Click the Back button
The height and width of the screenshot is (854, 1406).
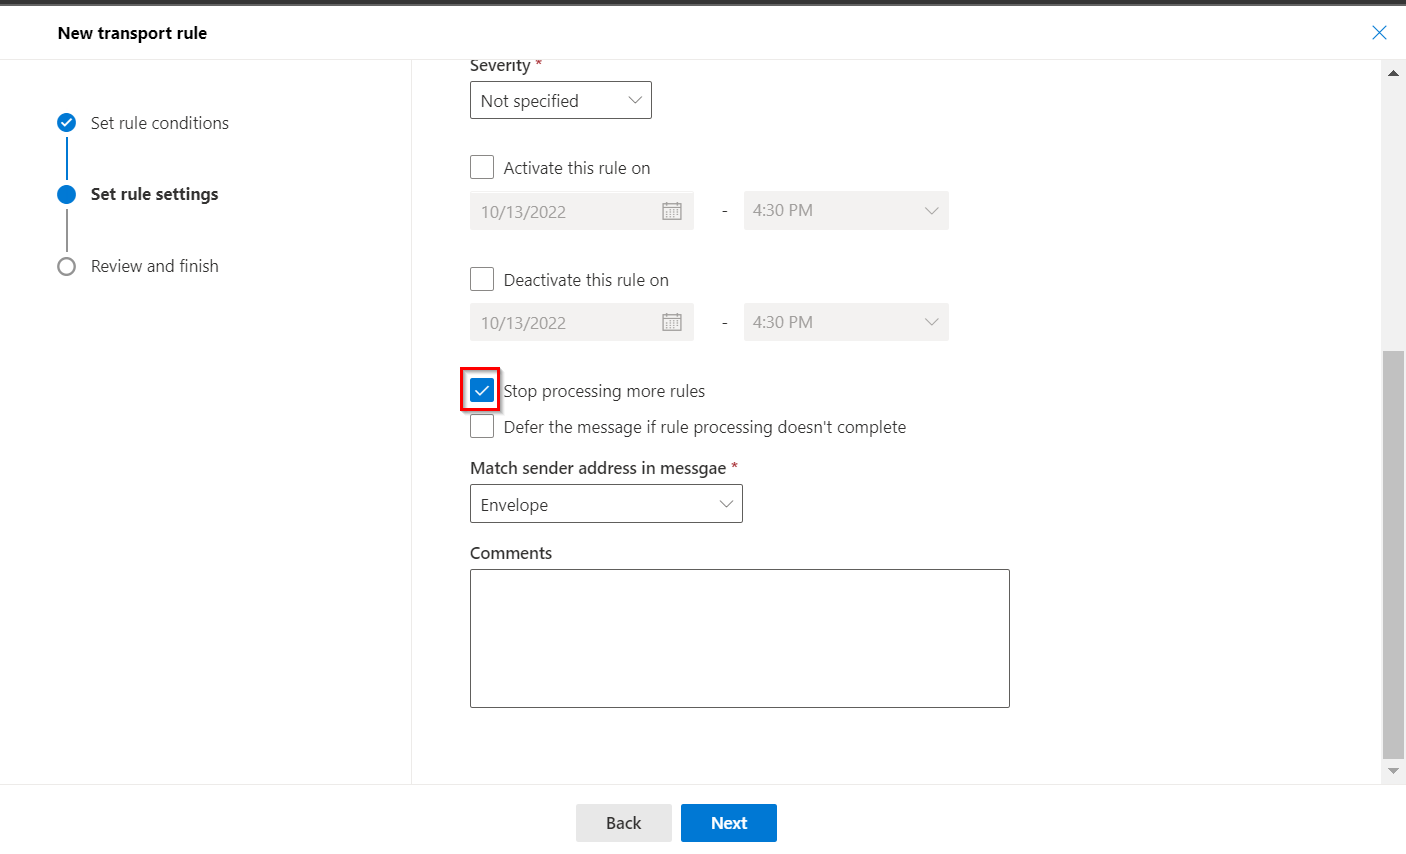[x=623, y=823]
